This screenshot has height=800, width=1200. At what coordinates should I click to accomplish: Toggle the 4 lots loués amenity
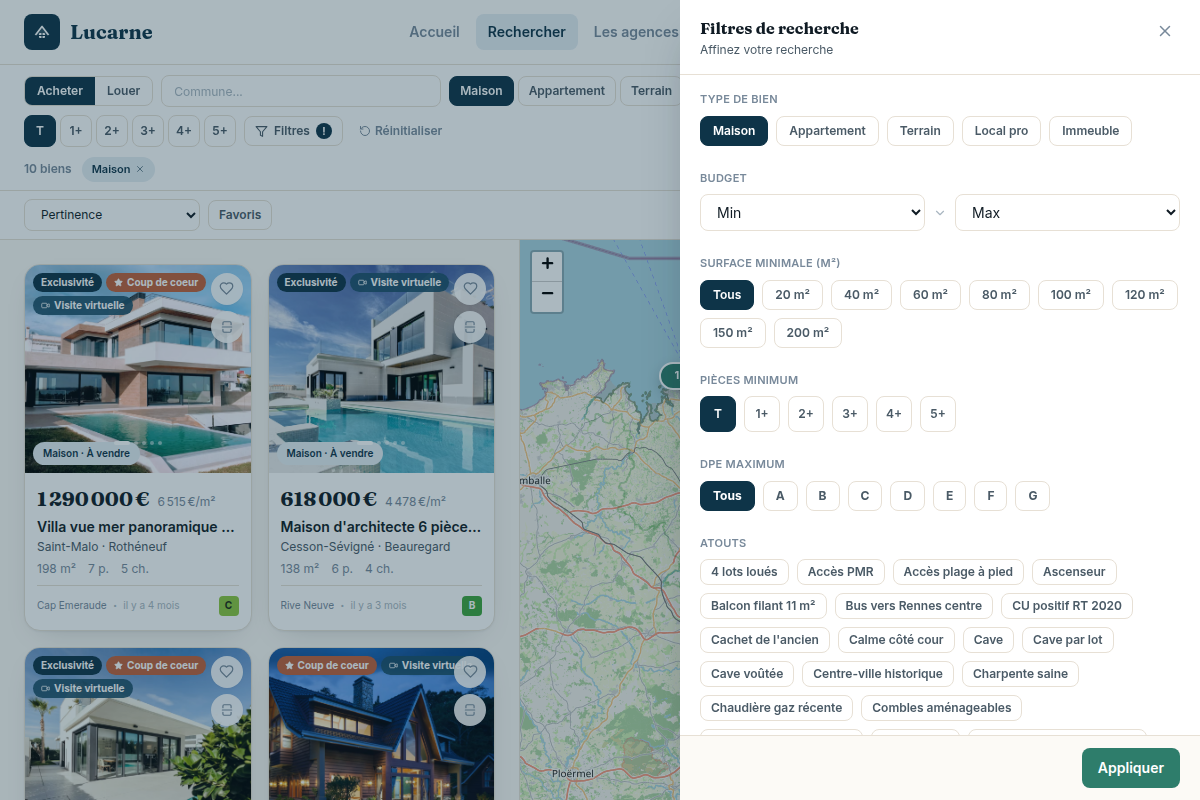pos(744,572)
